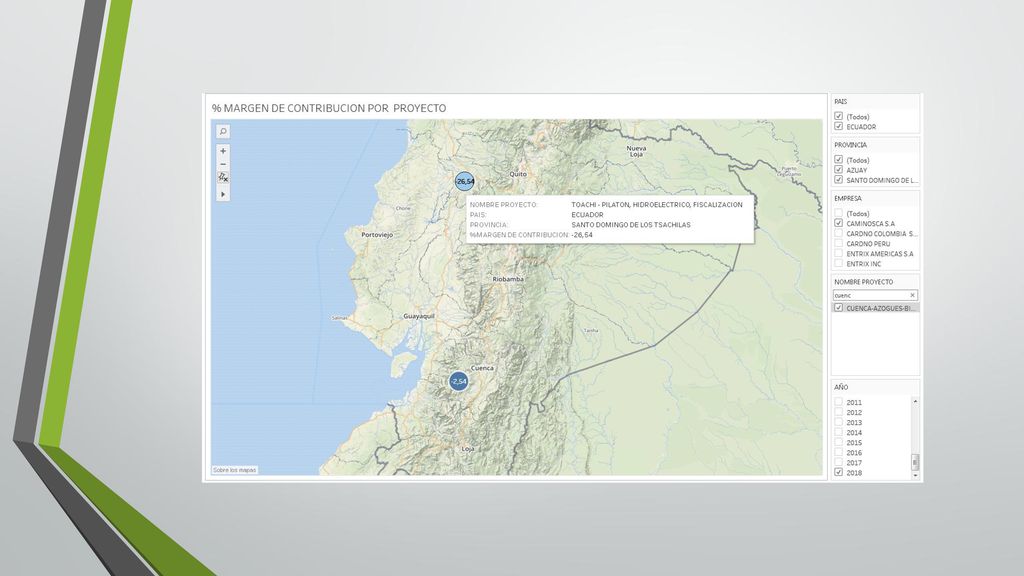Click the AÑO filter heading
This screenshot has height=576, width=1024.
[x=841, y=387]
